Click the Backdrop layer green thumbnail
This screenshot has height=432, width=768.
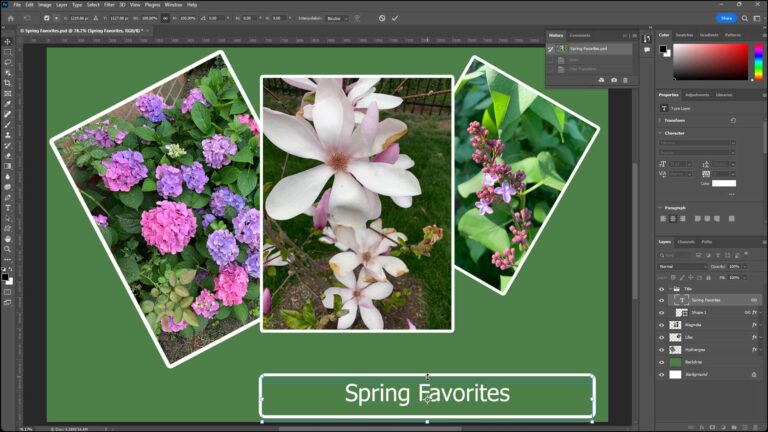click(675, 362)
